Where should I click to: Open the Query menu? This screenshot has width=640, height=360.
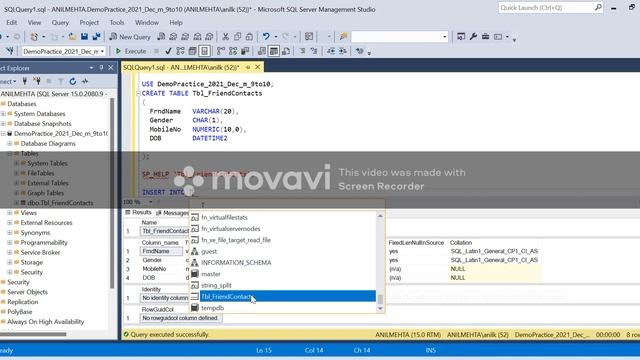(x=60, y=22)
